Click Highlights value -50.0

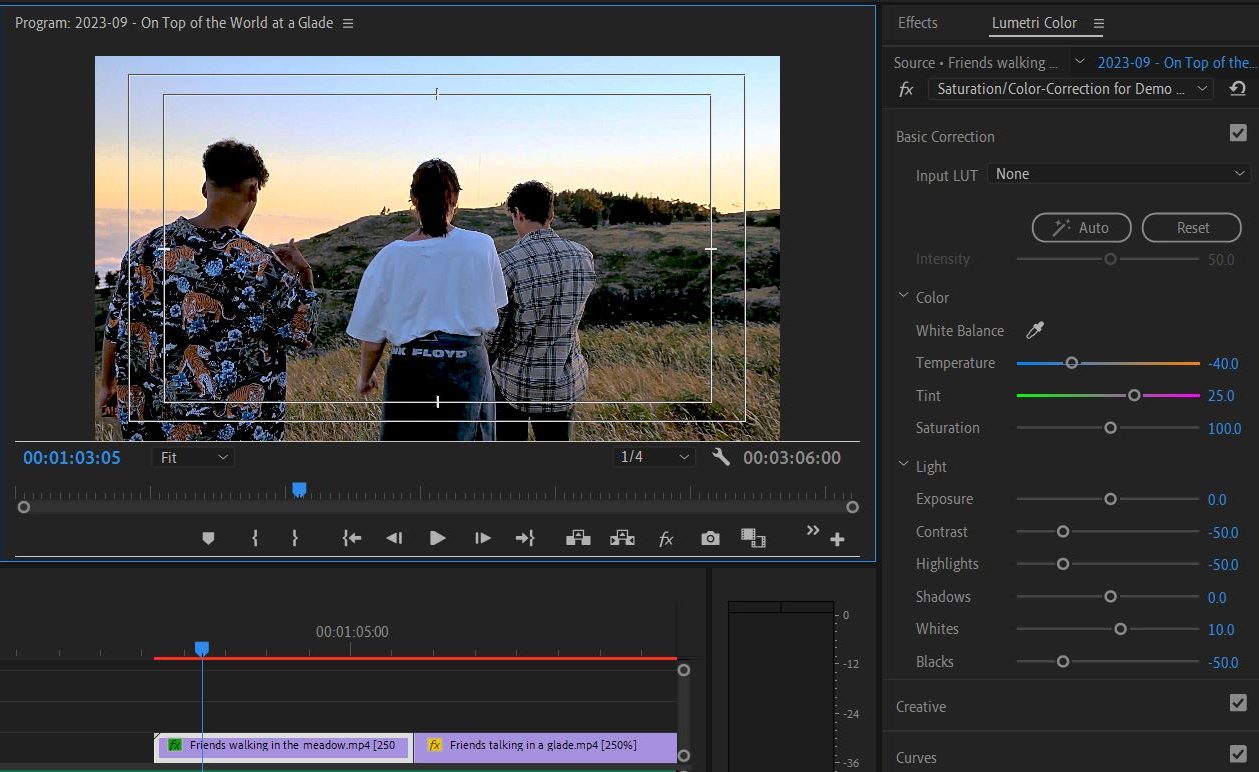pos(1223,564)
